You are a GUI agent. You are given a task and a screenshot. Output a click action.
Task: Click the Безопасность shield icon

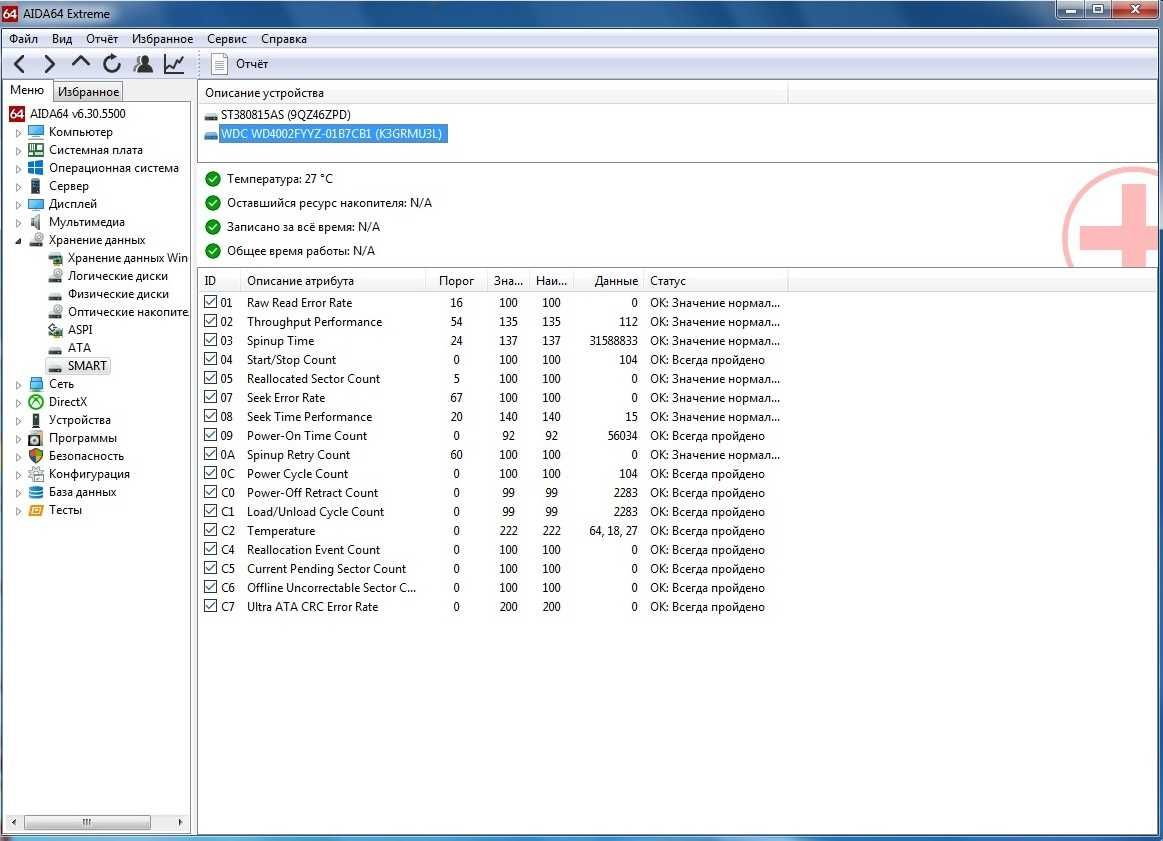[x=36, y=456]
